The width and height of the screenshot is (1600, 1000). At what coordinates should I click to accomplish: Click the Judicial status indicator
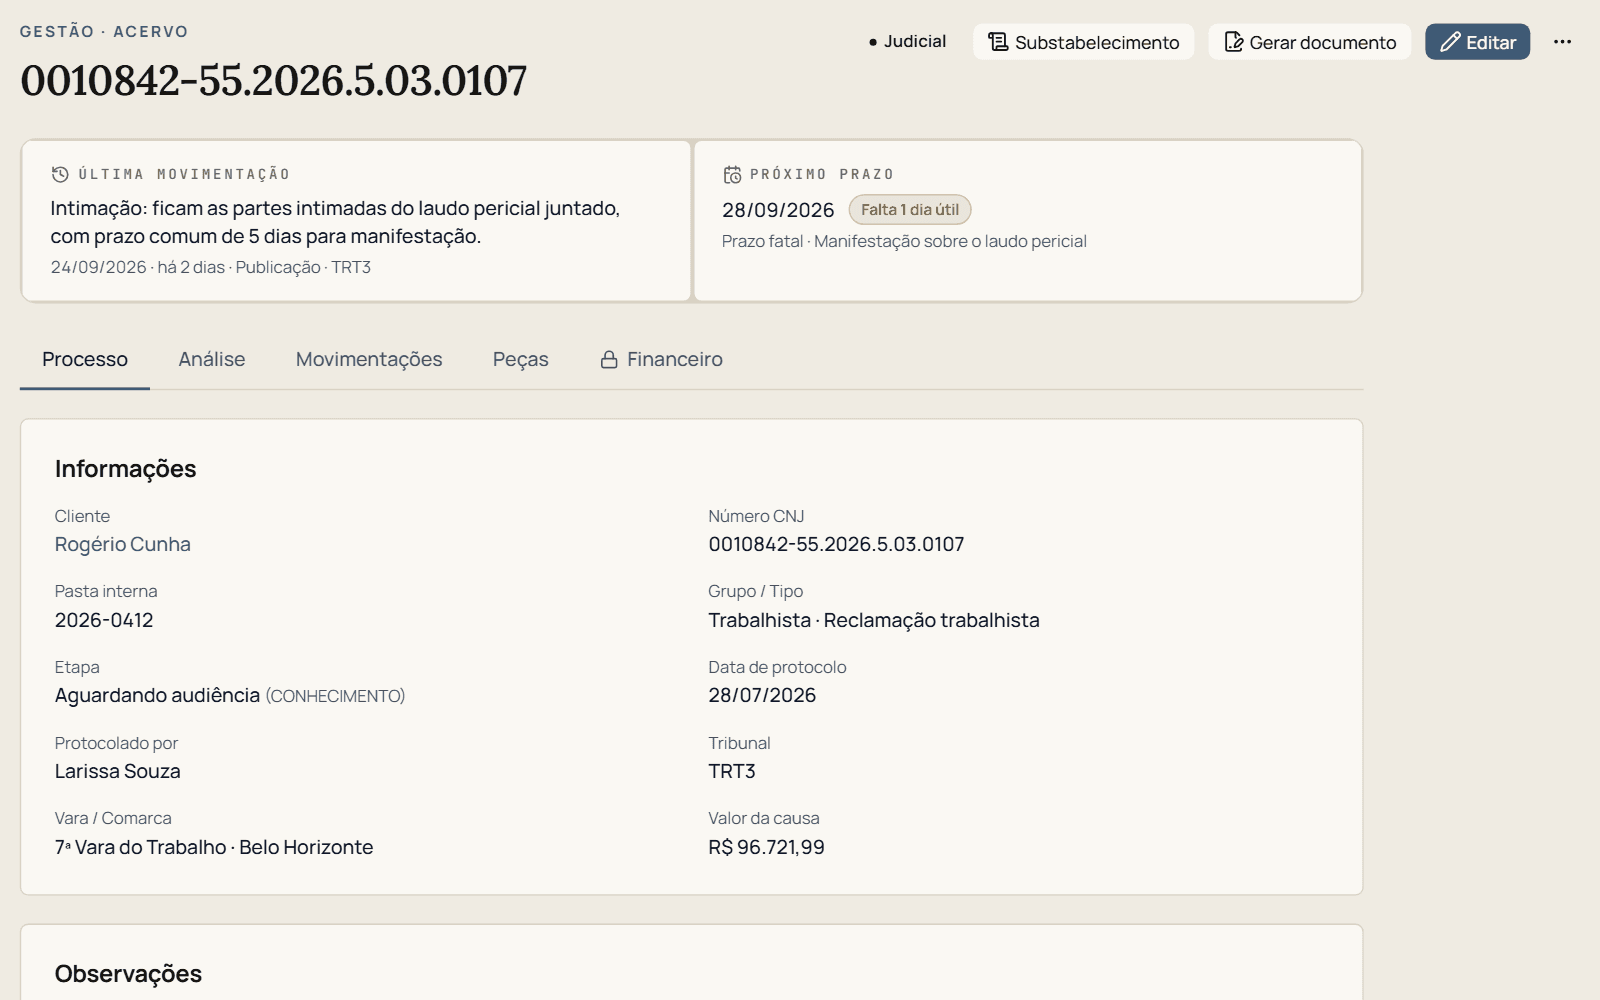pos(907,41)
